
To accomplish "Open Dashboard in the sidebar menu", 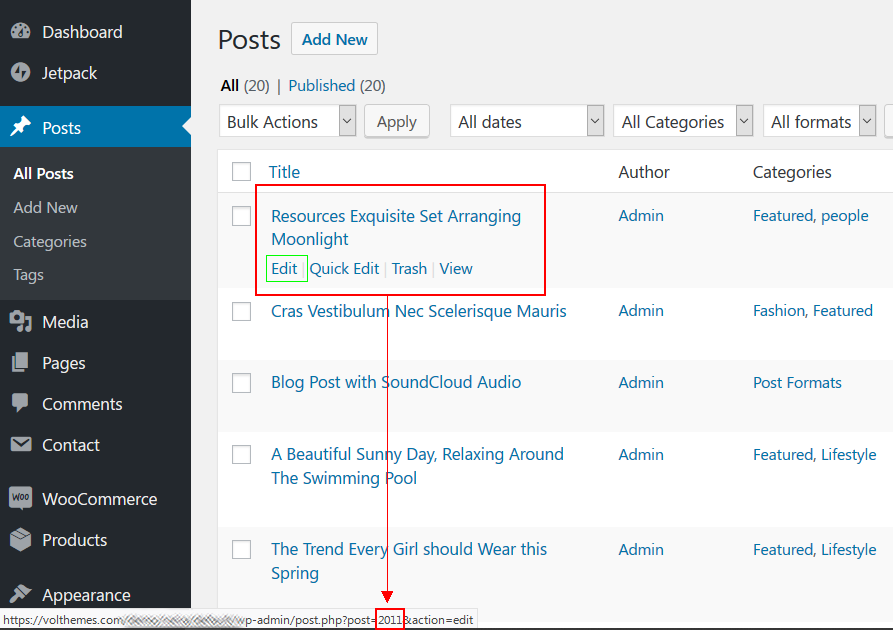I will click(83, 32).
